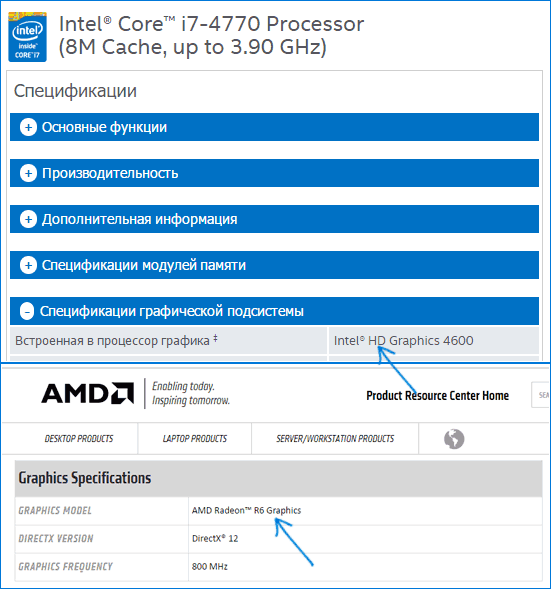
Task: Open the globe language selector icon
Action: coord(454,438)
